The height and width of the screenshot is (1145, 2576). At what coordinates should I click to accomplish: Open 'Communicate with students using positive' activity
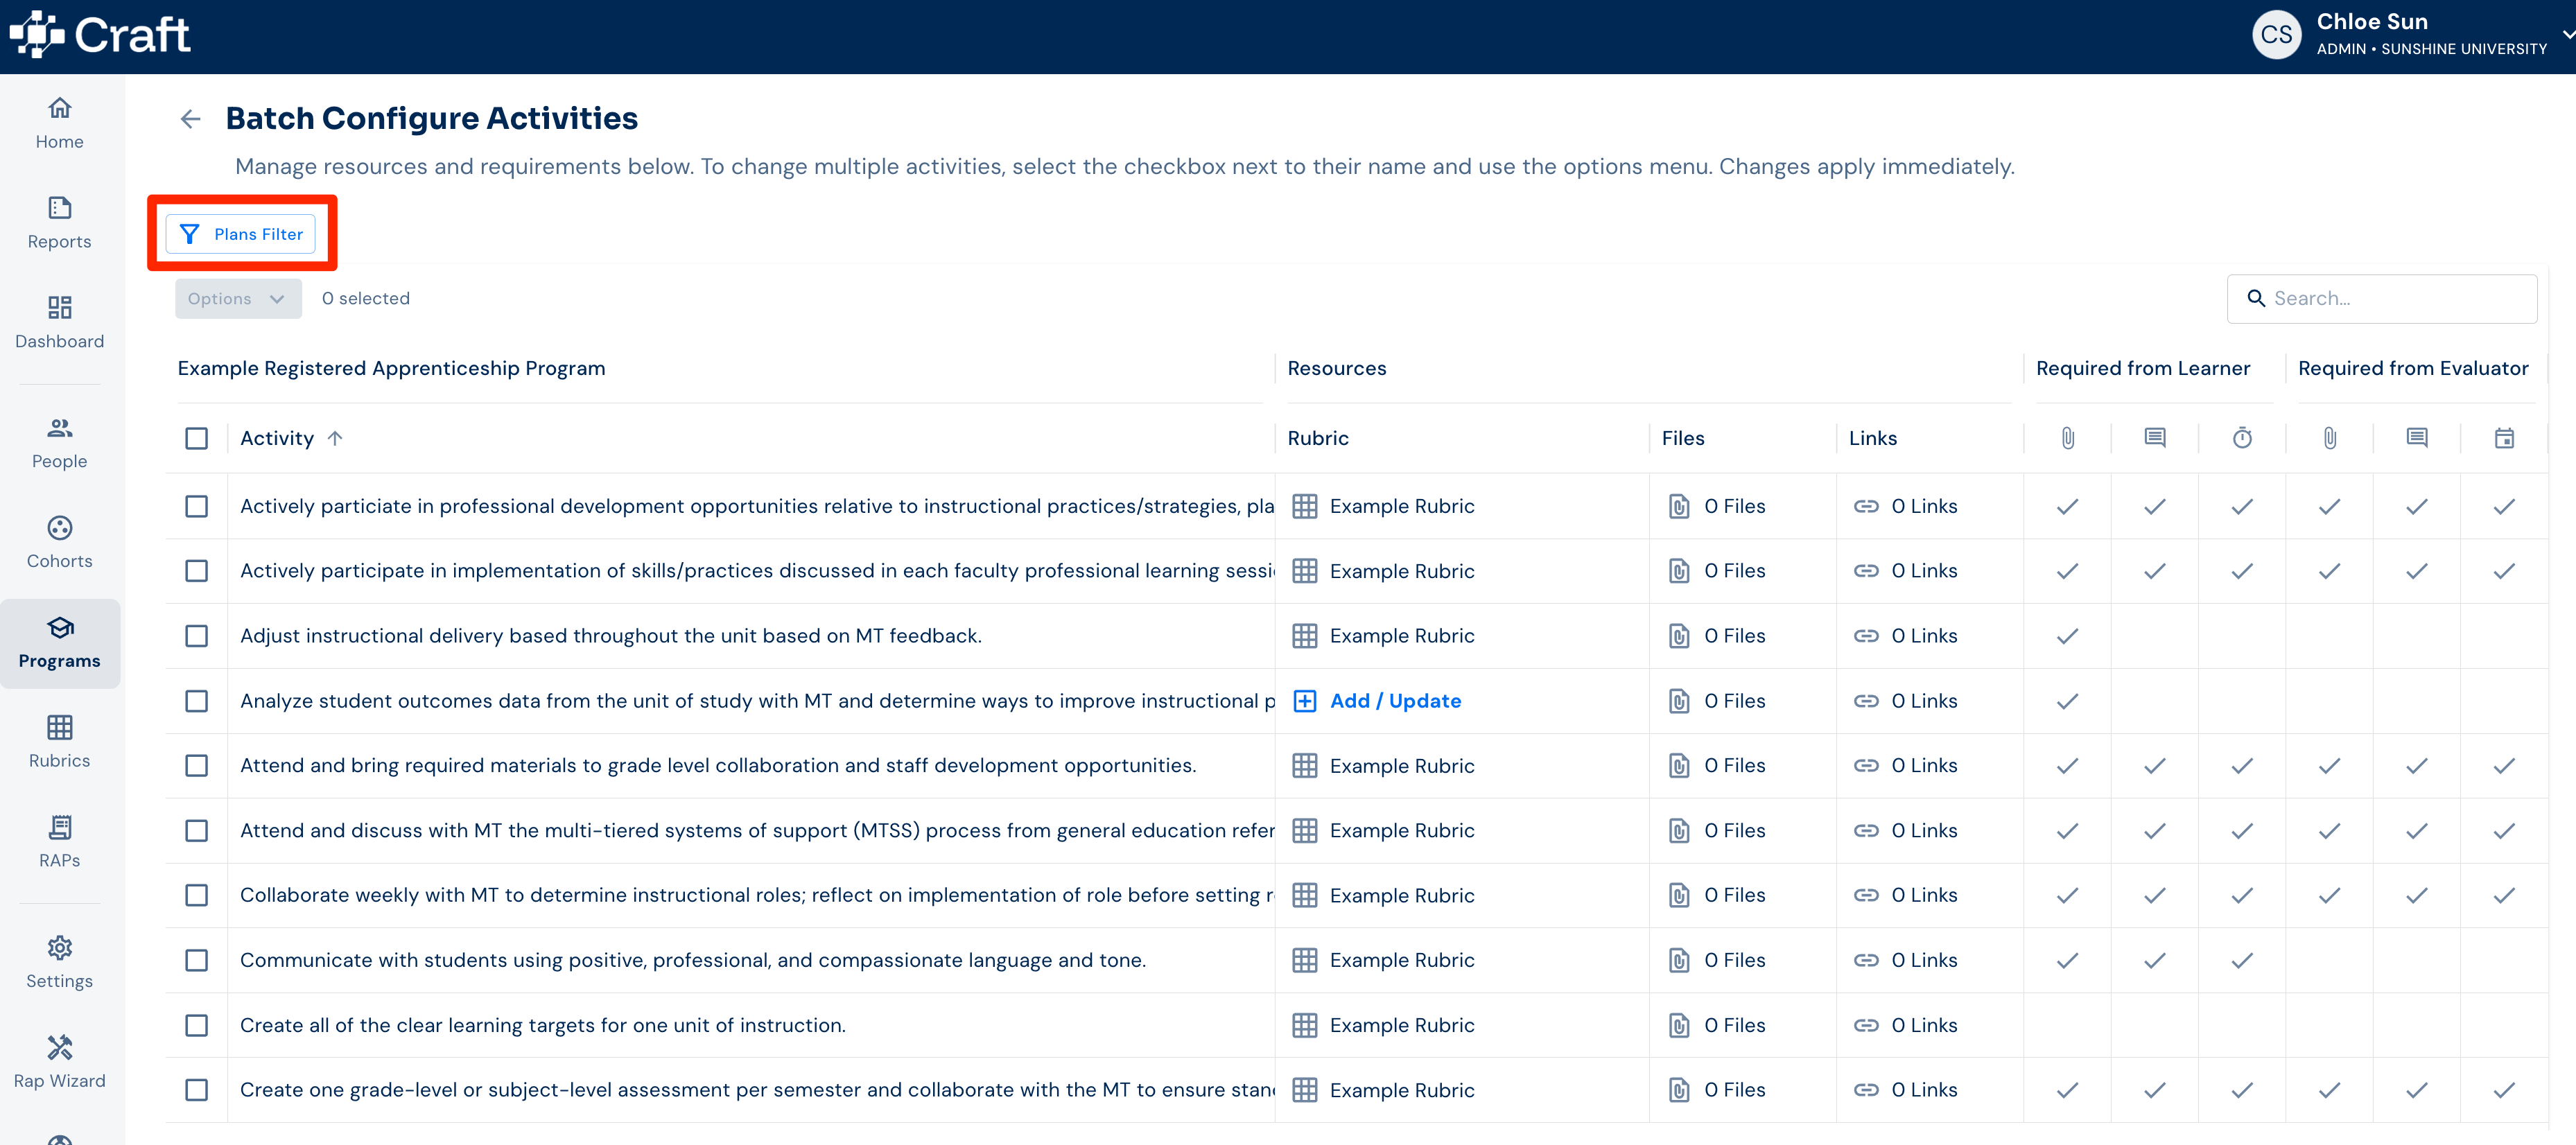click(692, 960)
